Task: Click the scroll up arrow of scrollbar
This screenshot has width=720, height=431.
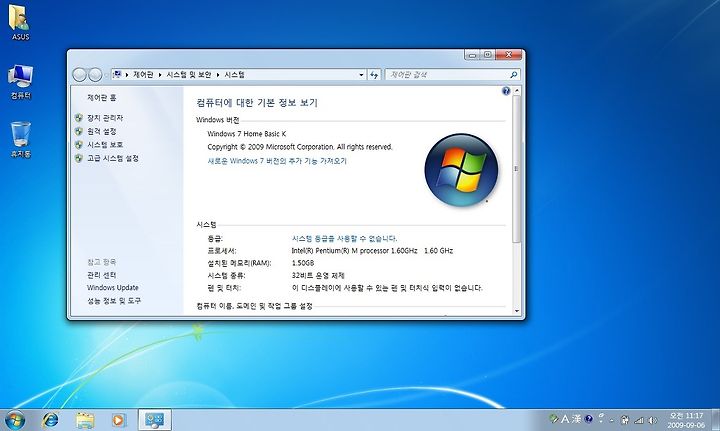Action: (x=517, y=91)
